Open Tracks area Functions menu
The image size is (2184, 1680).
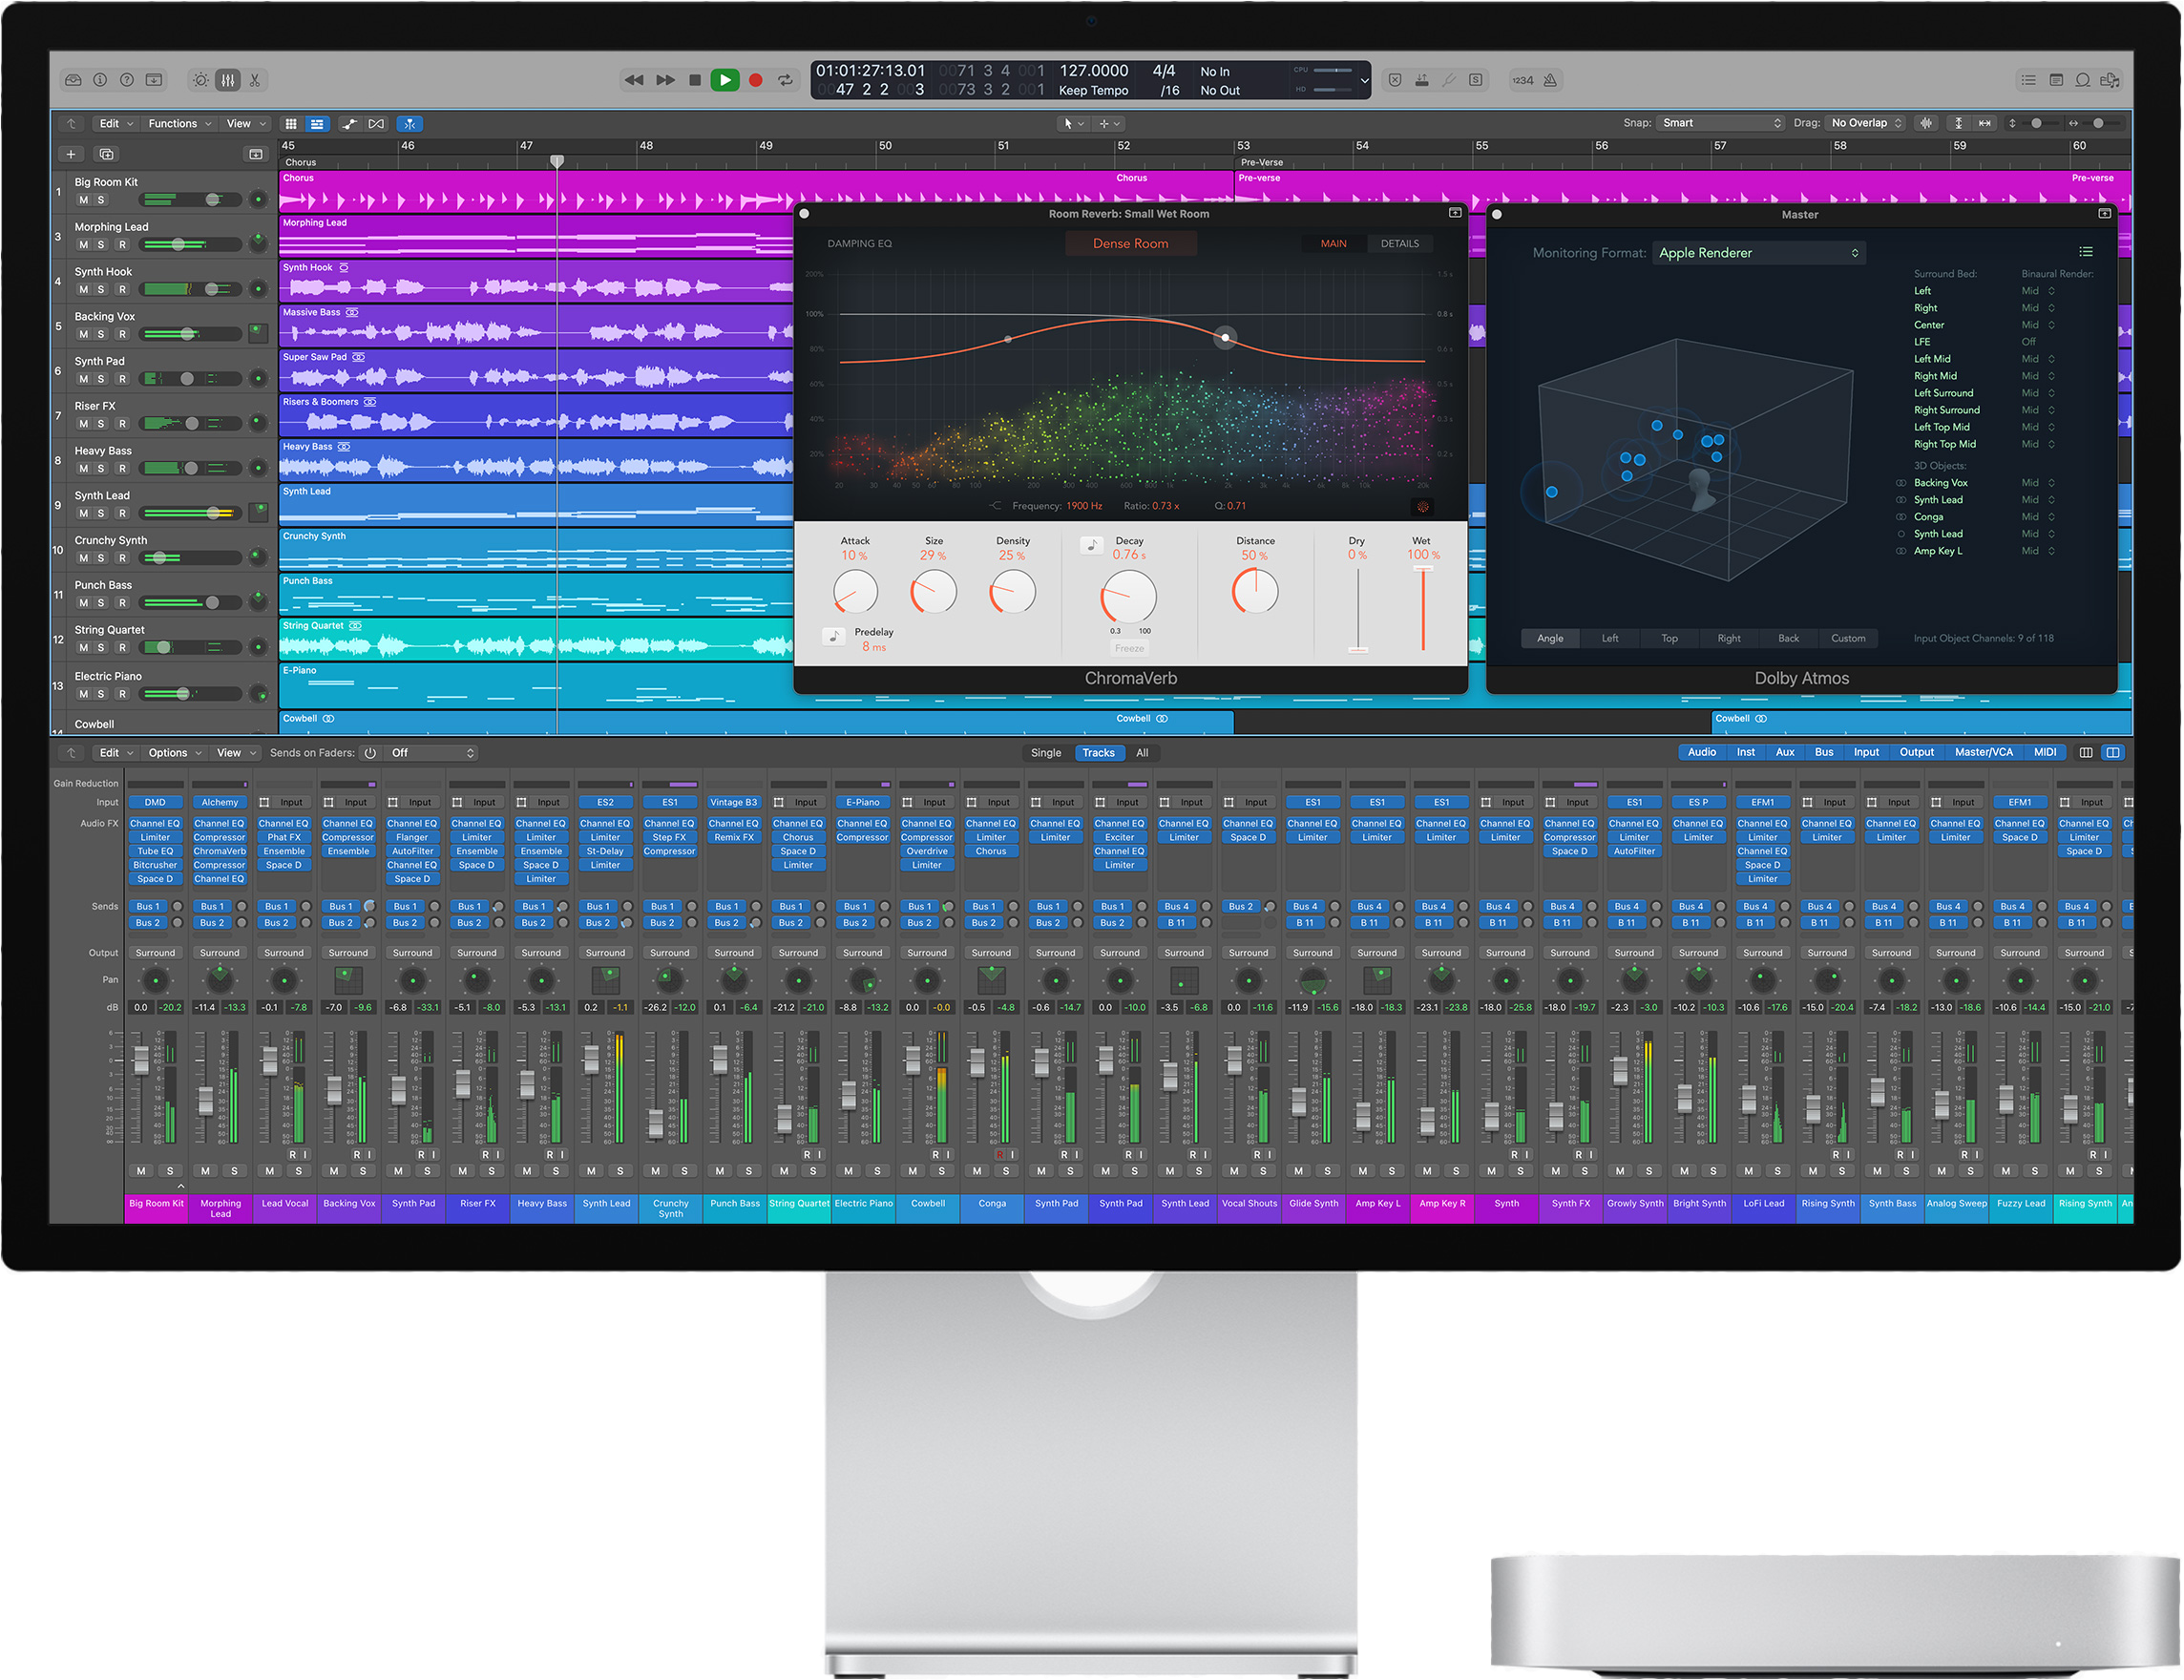pyautogui.click(x=180, y=124)
